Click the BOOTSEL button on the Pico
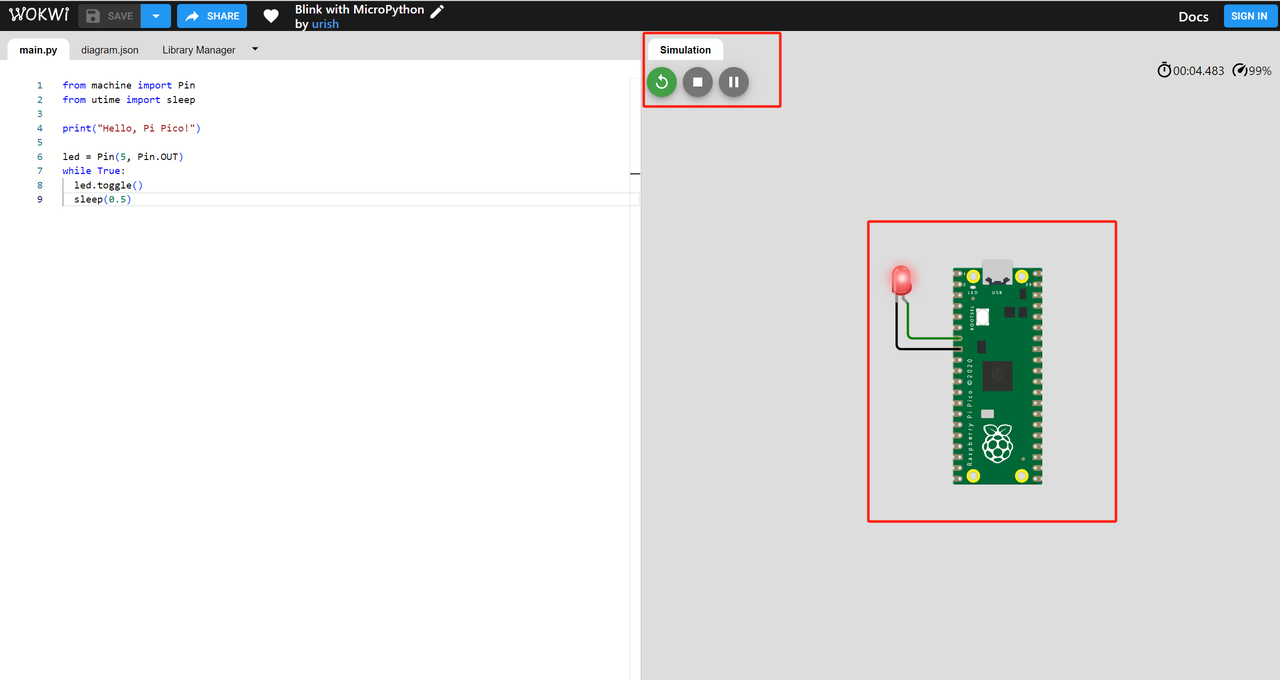The height and width of the screenshot is (680, 1280). [x=981, y=316]
